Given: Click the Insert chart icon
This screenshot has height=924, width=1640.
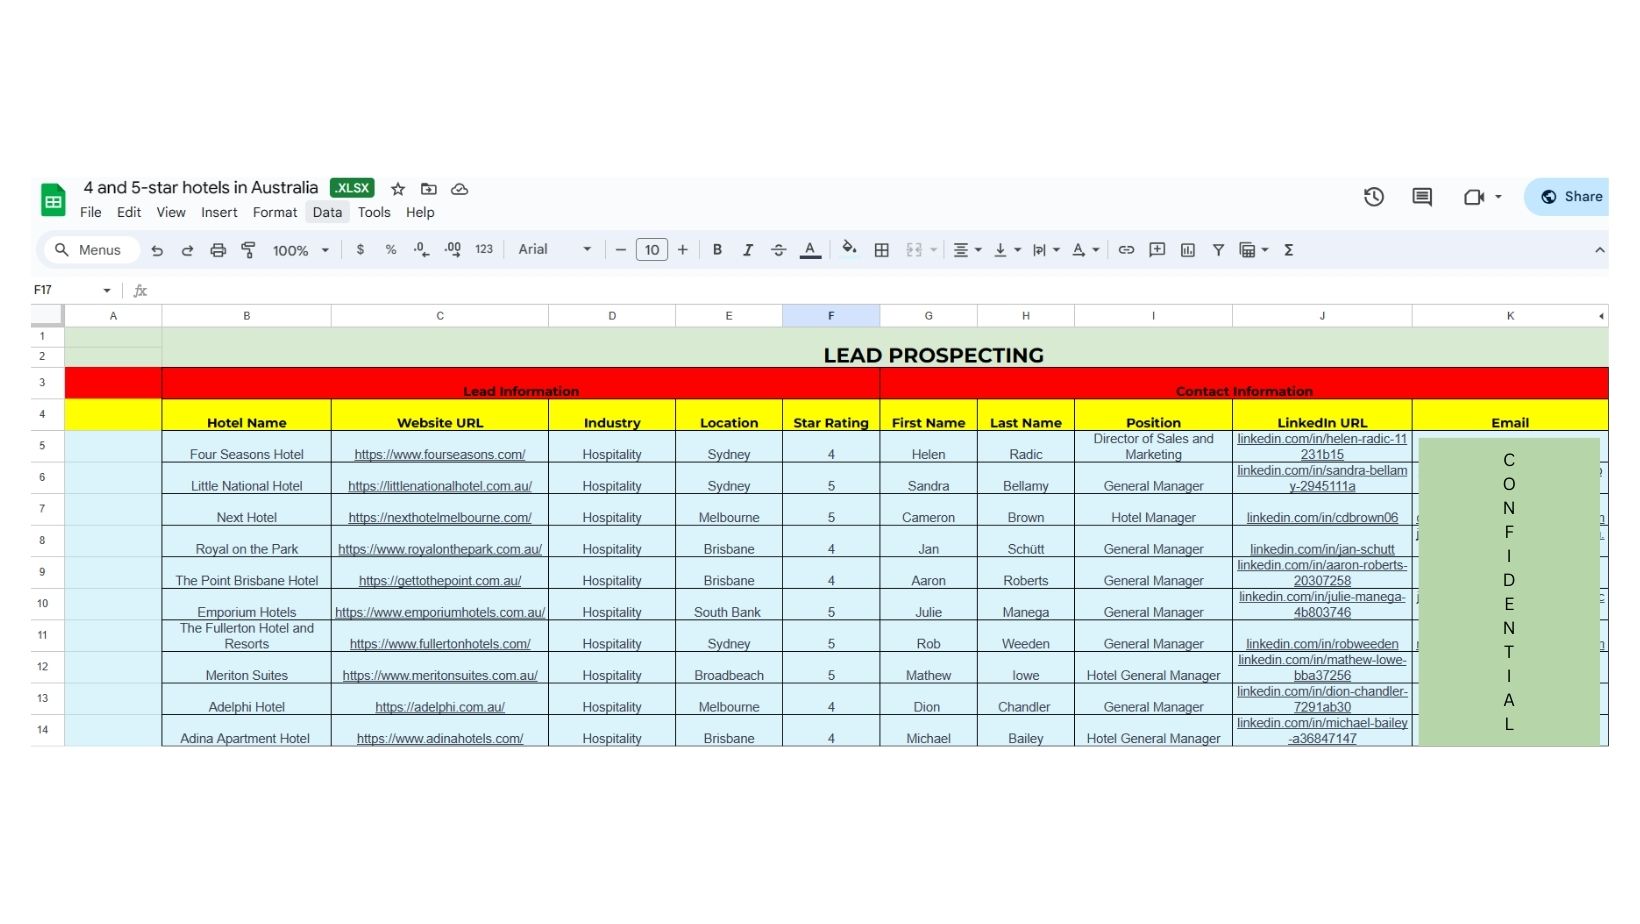Looking at the screenshot, I should click(1188, 250).
